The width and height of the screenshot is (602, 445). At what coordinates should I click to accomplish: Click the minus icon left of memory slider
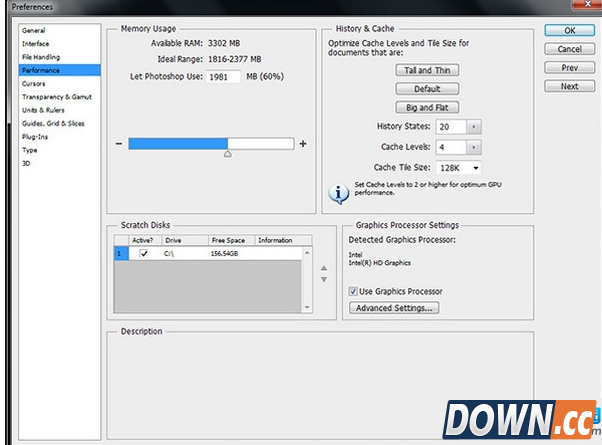click(x=119, y=144)
